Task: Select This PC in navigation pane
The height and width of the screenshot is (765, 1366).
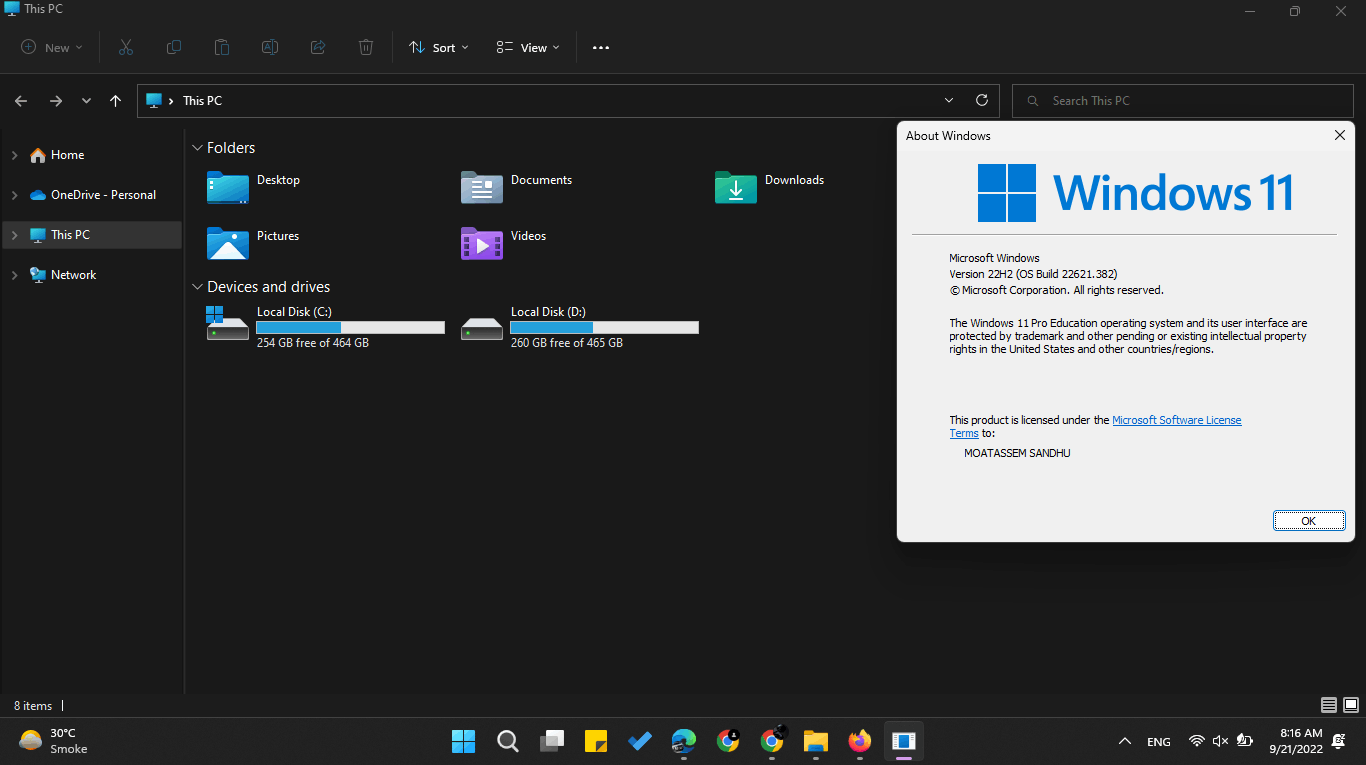Action: click(92, 235)
